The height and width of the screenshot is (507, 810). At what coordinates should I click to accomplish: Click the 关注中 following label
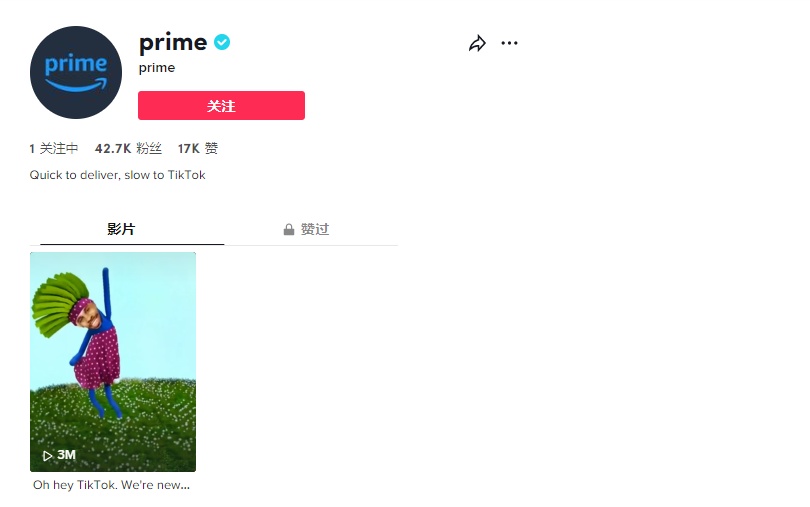click(59, 149)
